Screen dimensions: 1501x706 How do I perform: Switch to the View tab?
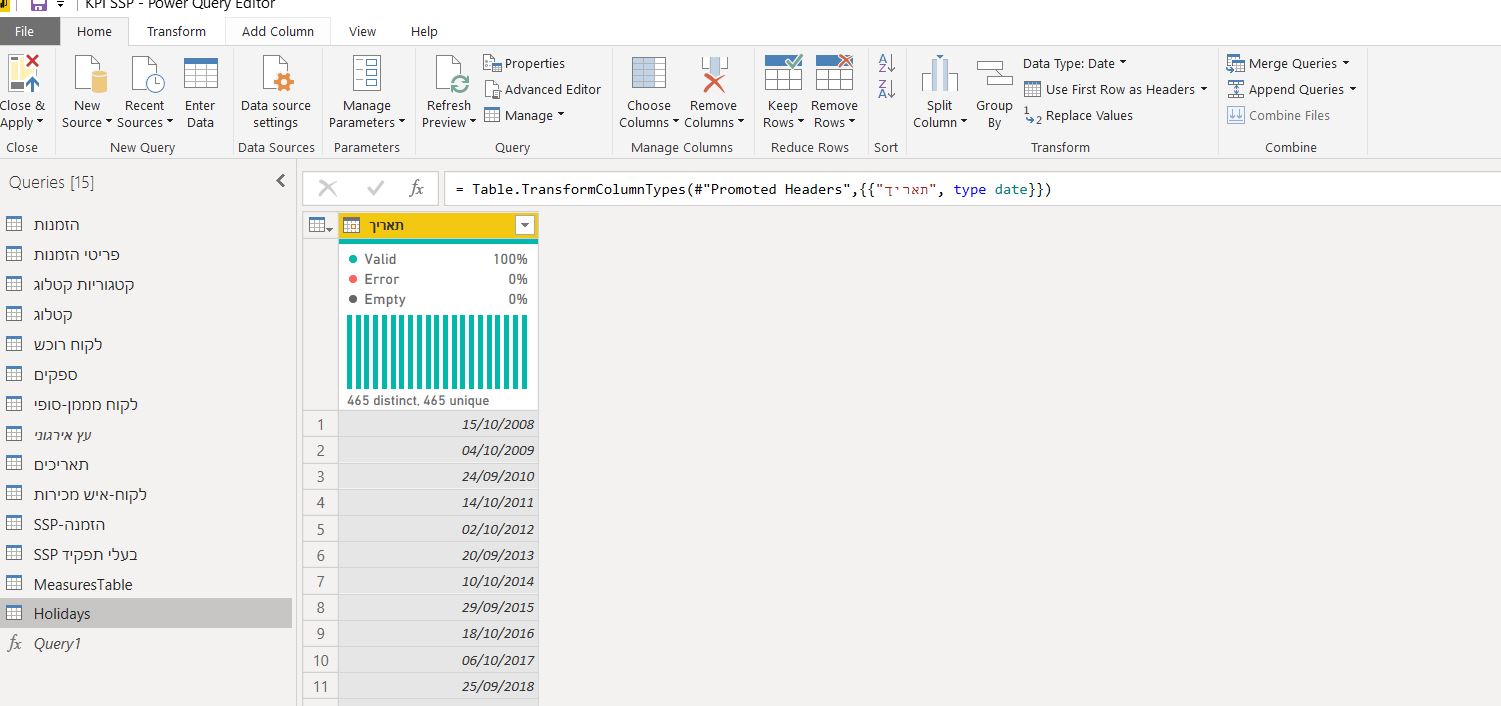362,31
